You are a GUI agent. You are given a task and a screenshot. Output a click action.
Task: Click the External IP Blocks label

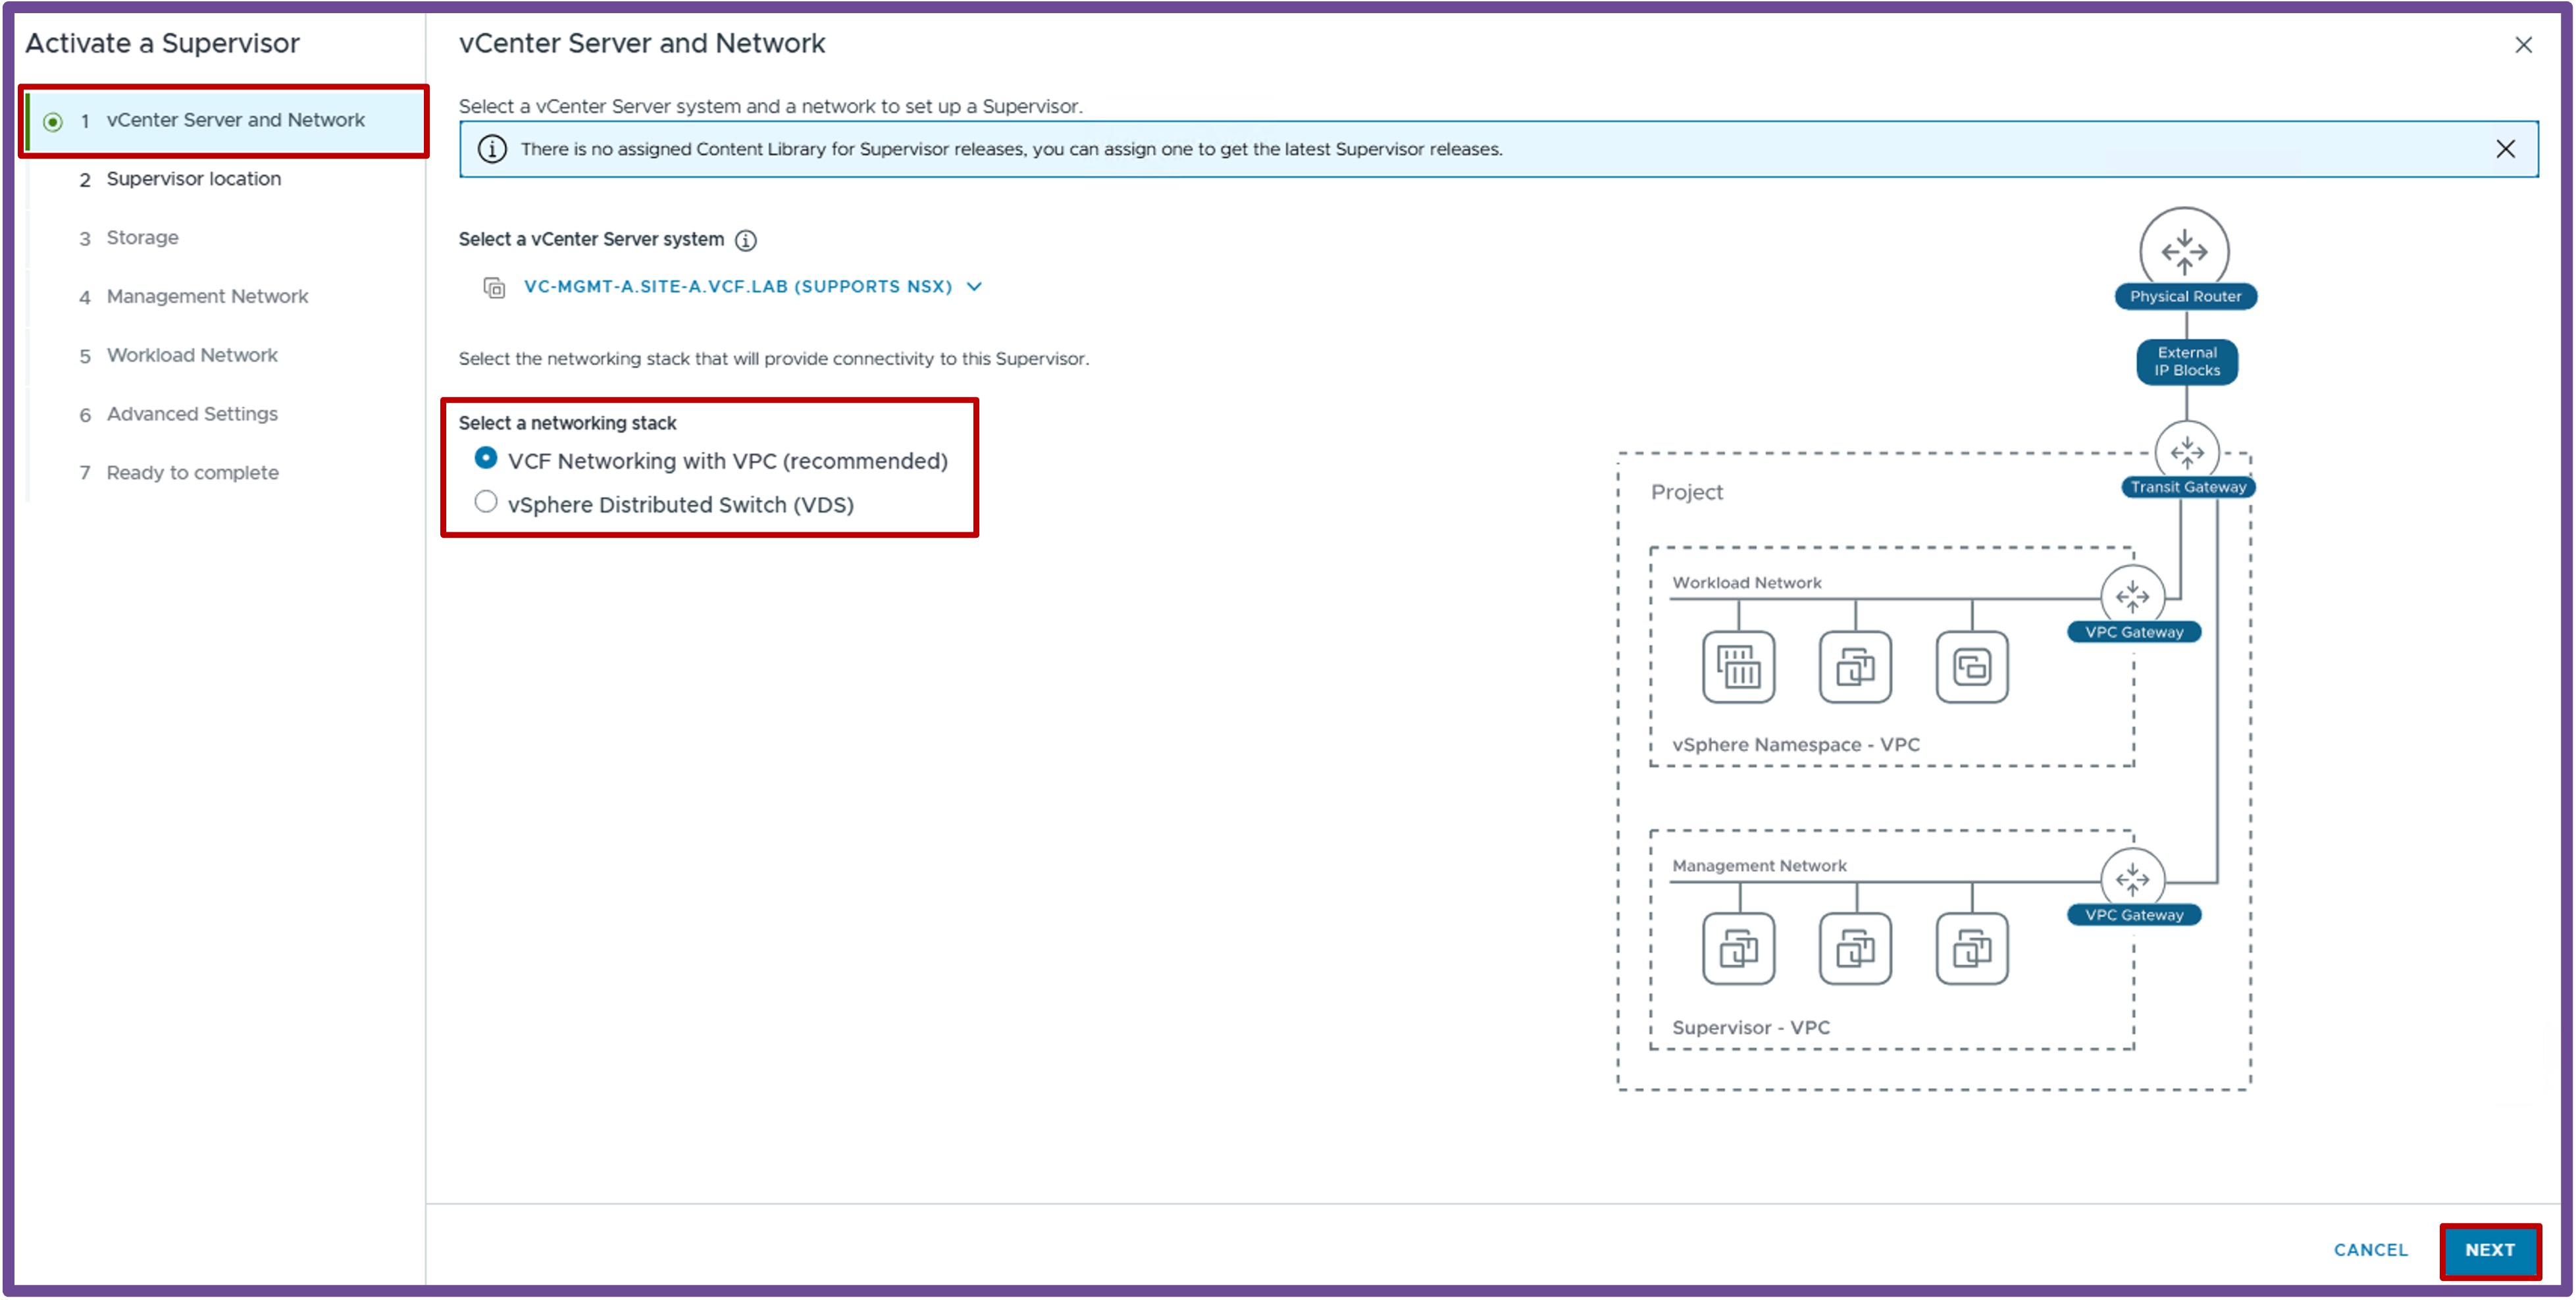pyautogui.click(x=2187, y=361)
